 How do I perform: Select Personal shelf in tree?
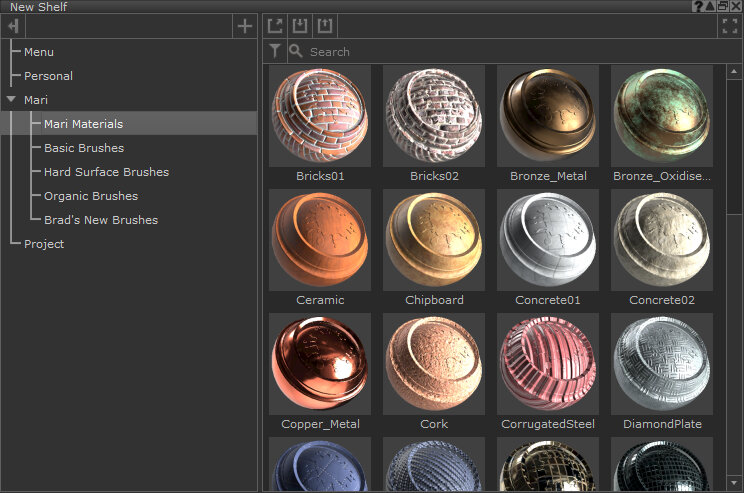(x=48, y=76)
